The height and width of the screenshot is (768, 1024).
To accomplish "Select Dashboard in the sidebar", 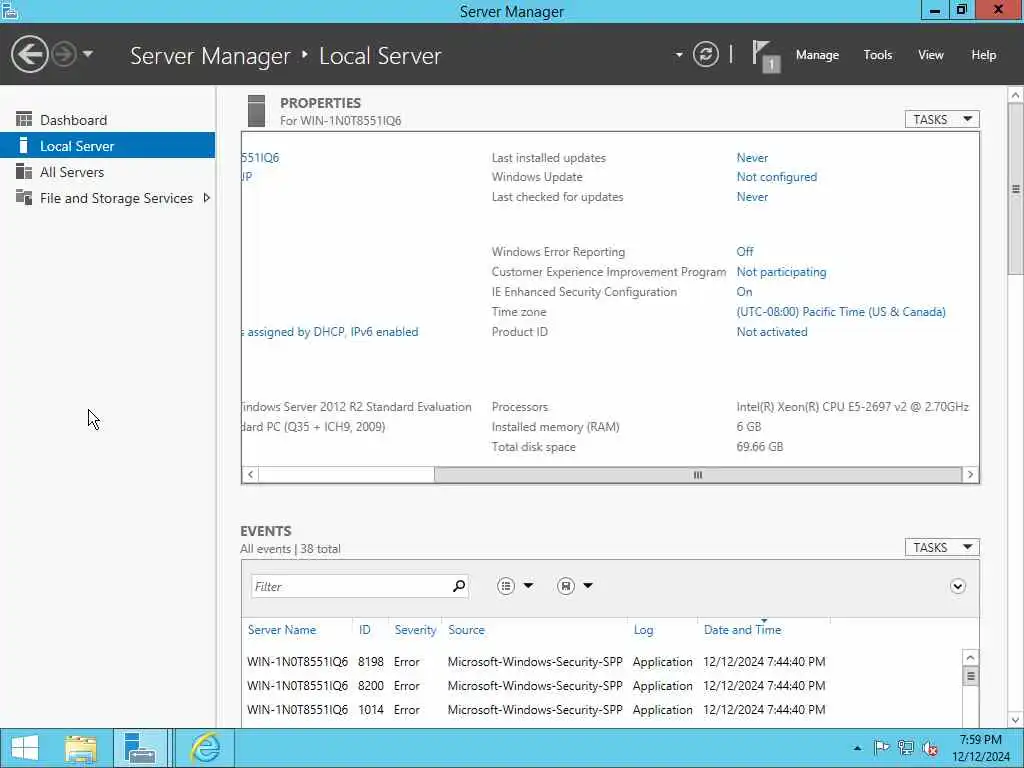I will tap(108, 120).
